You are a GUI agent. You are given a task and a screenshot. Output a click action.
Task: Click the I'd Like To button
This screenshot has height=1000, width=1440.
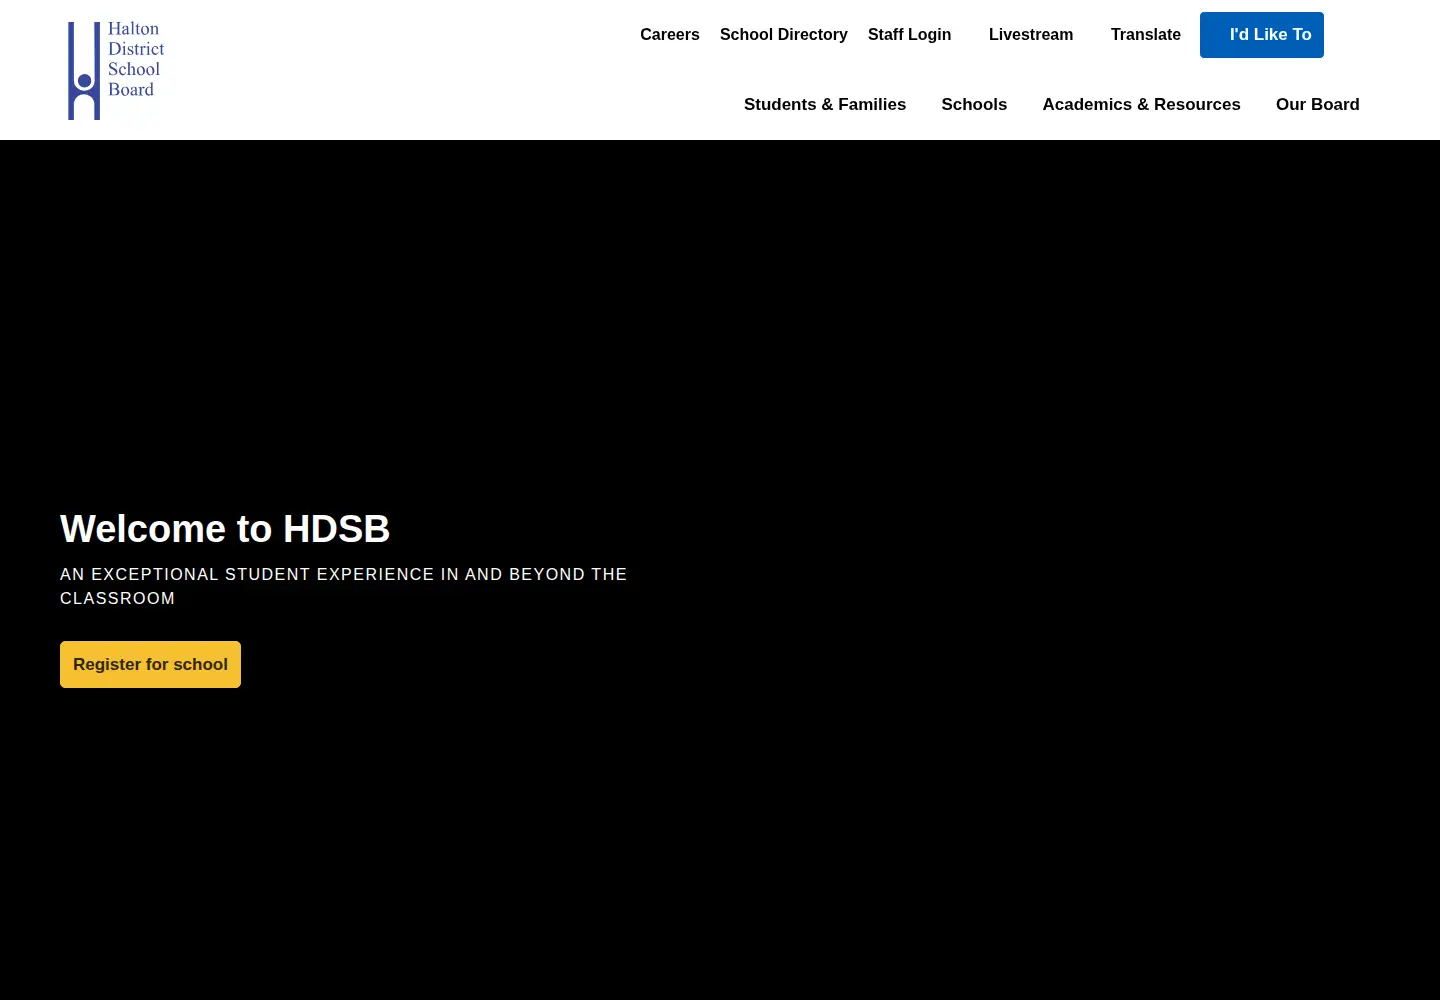1262,35
